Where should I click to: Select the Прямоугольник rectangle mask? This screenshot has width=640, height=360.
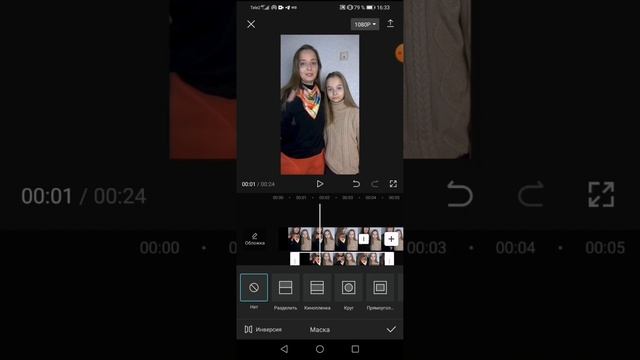pyautogui.click(x=380, y=288)
